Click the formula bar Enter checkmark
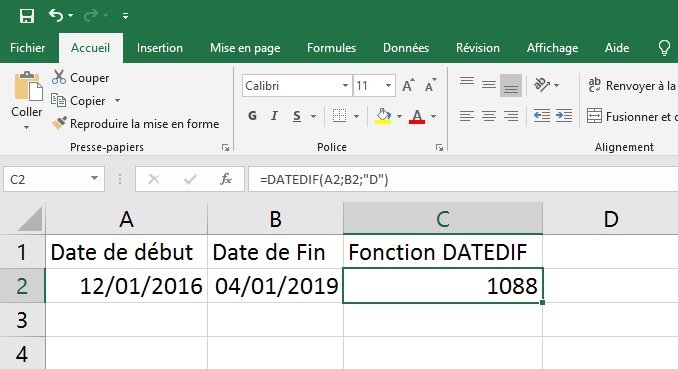 [190, 179]
